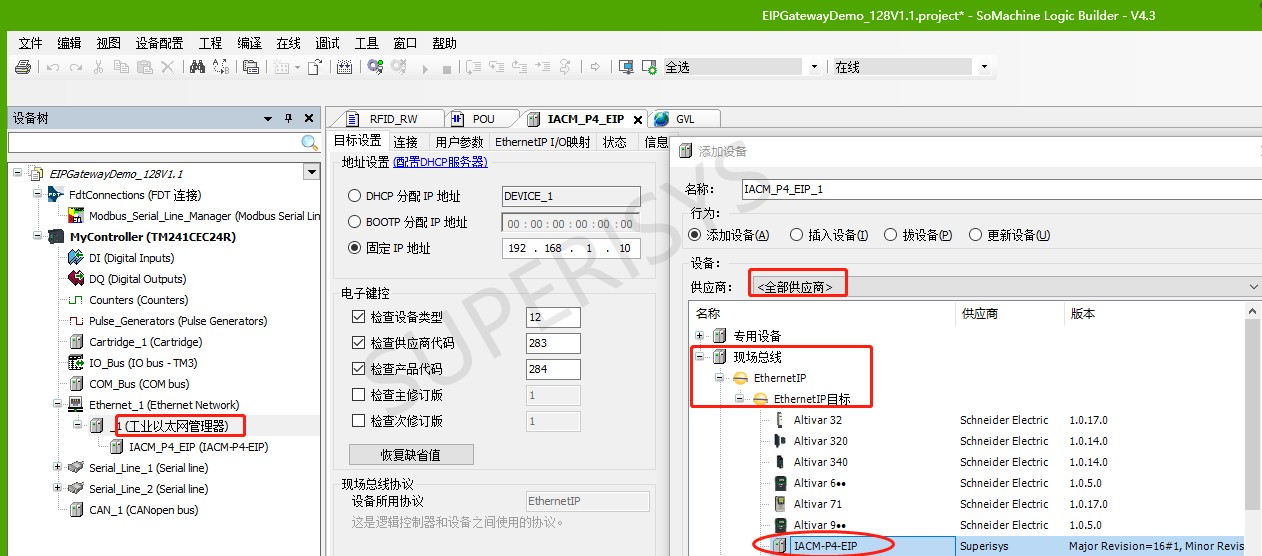The height and width of the screenshot is (556, 1262).
Task: Click the Modbus_Serial_Line_Manager icon
Action: tap(76, 216)
